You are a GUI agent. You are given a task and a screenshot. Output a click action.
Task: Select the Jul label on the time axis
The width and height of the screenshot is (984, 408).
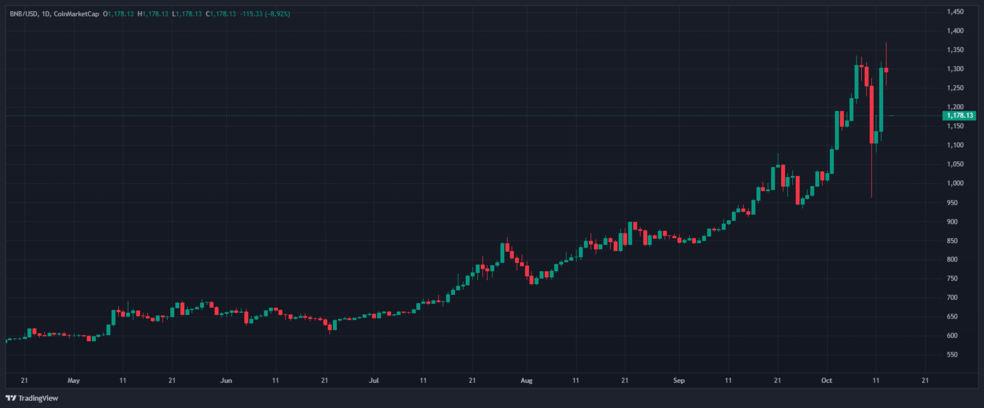point(374,381)
